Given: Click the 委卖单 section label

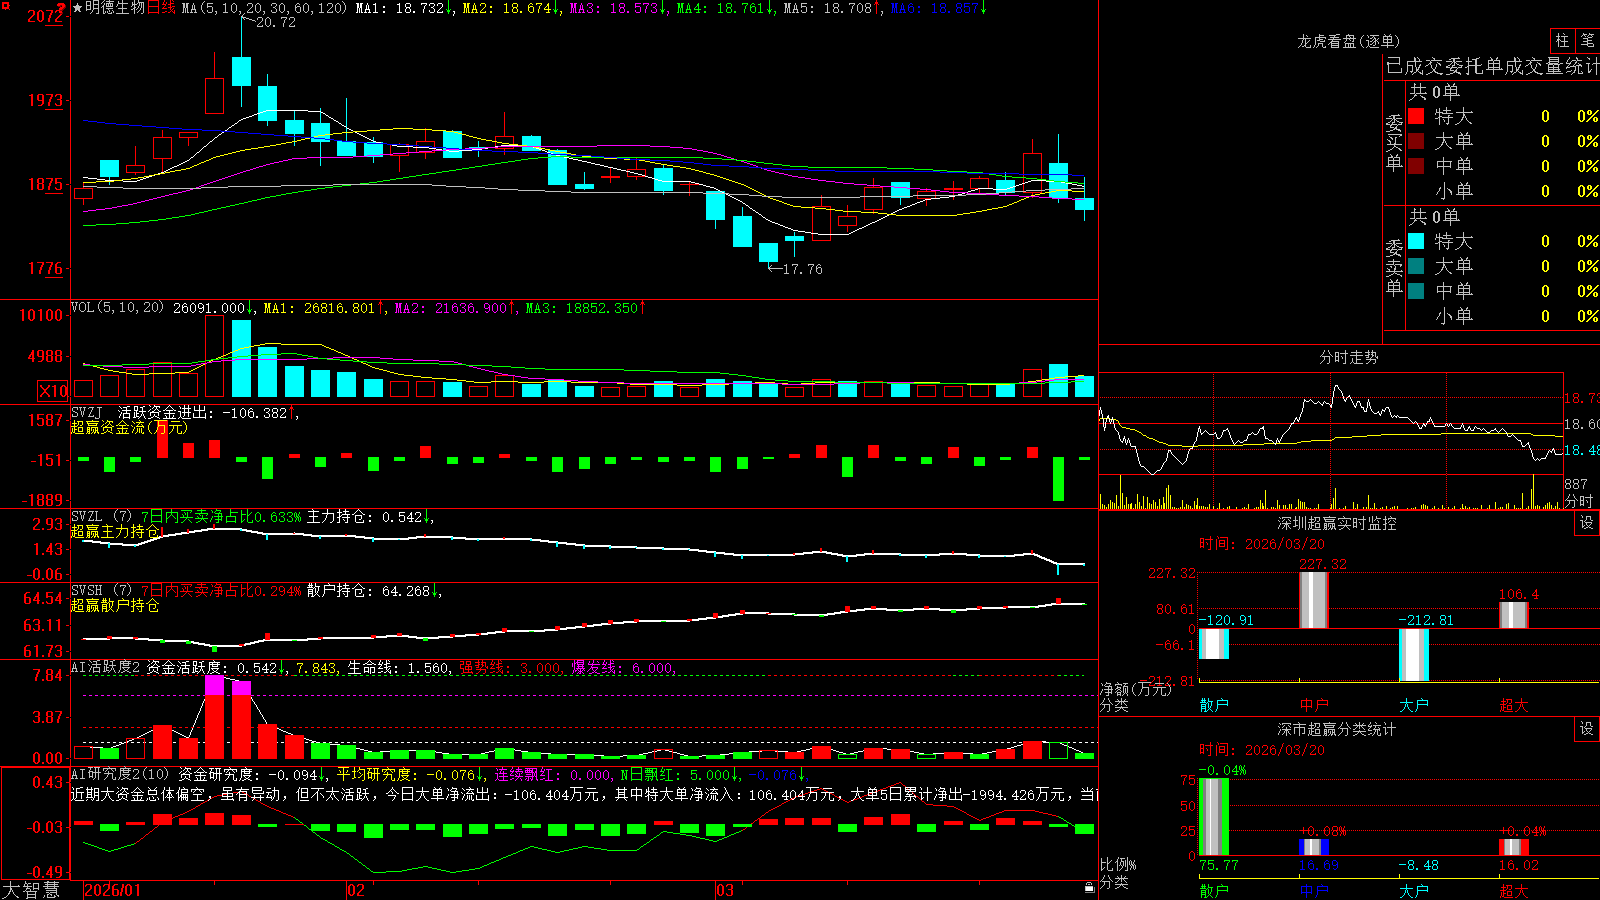Looking at the screenshot, I should tap(1394, 268).
